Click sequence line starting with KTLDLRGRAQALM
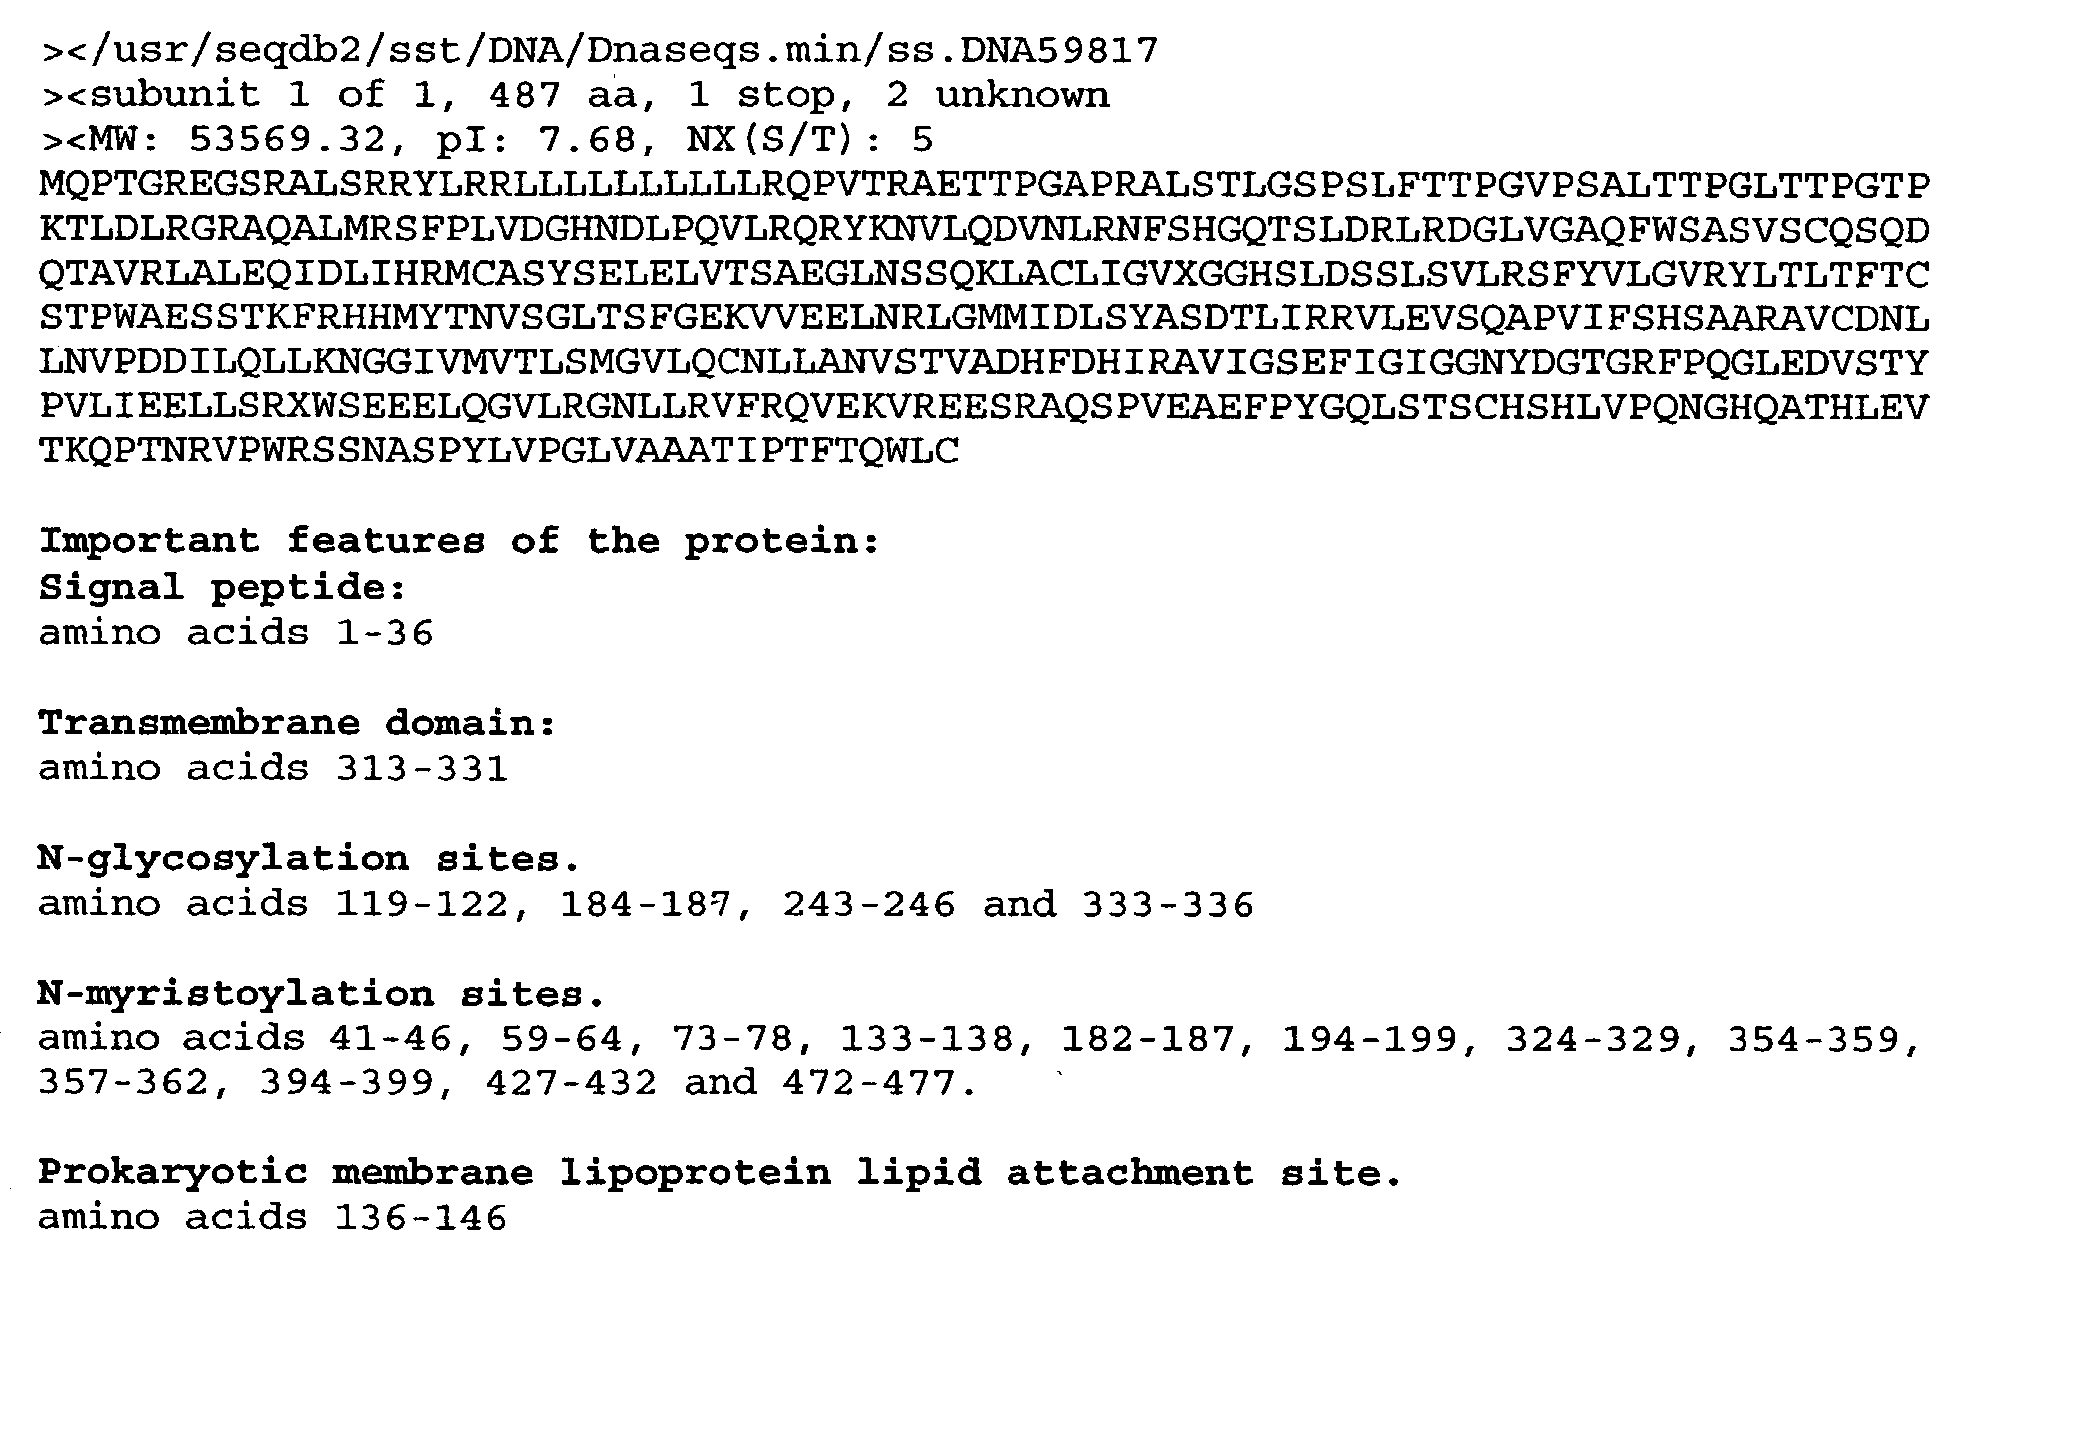This screenshot has width=2084, height=1437. pos(984,230)
